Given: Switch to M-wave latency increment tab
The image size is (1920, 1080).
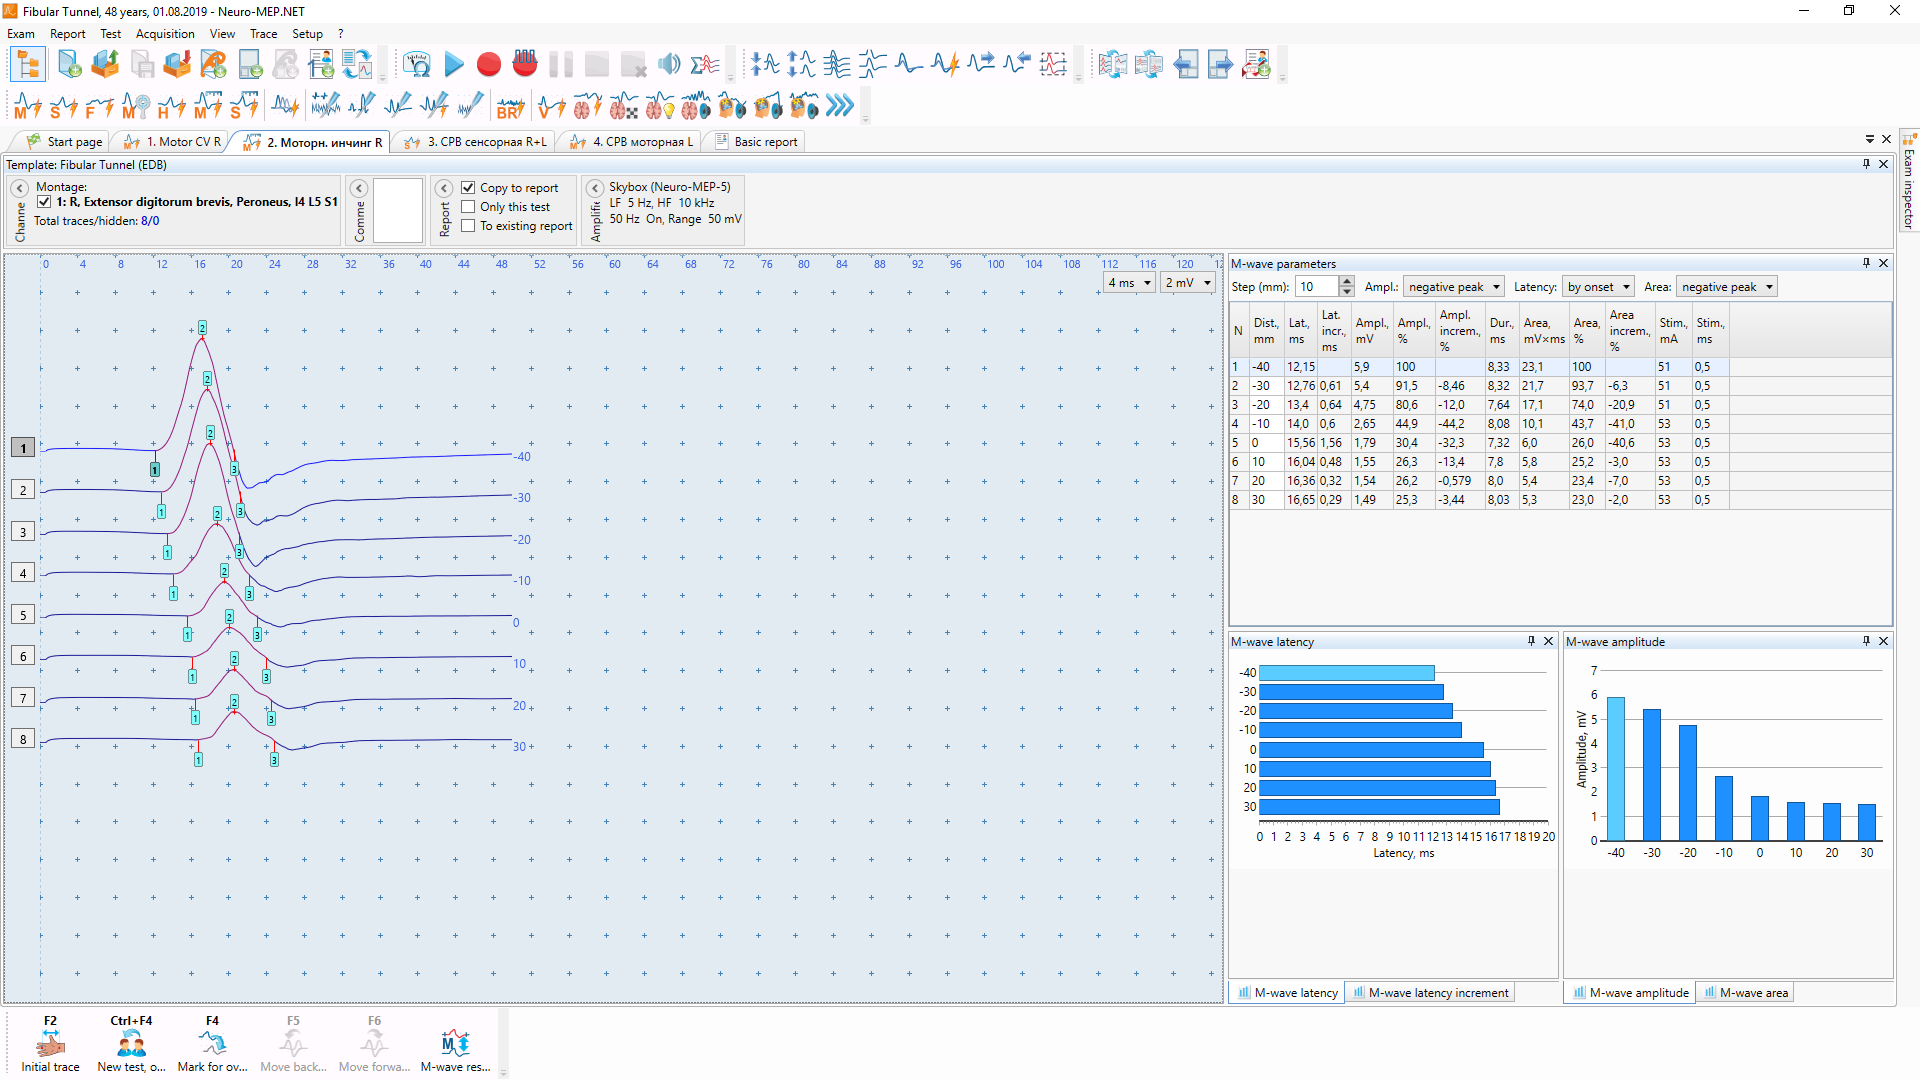Looking at the screenshot, I should (1430, 993).
